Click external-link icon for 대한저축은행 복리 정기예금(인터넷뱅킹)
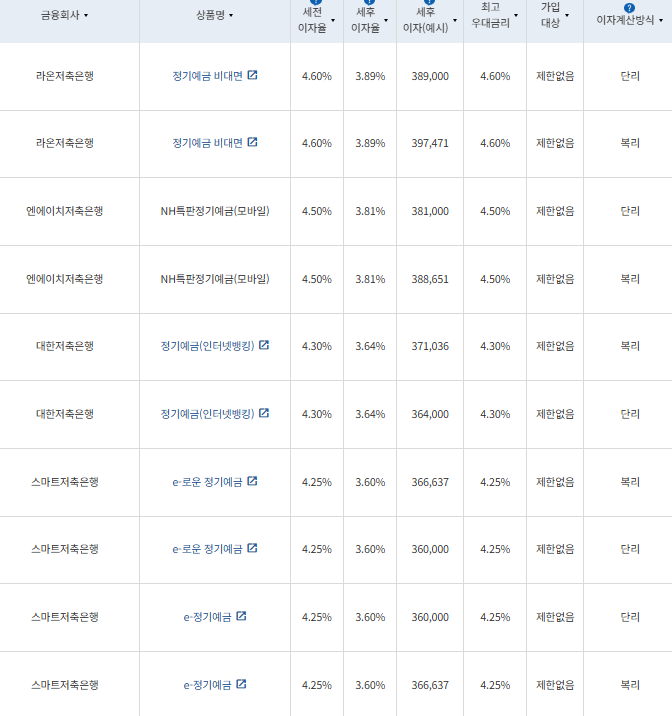The height and width of the screenshot is (716, 672). [x=264, y=345]
